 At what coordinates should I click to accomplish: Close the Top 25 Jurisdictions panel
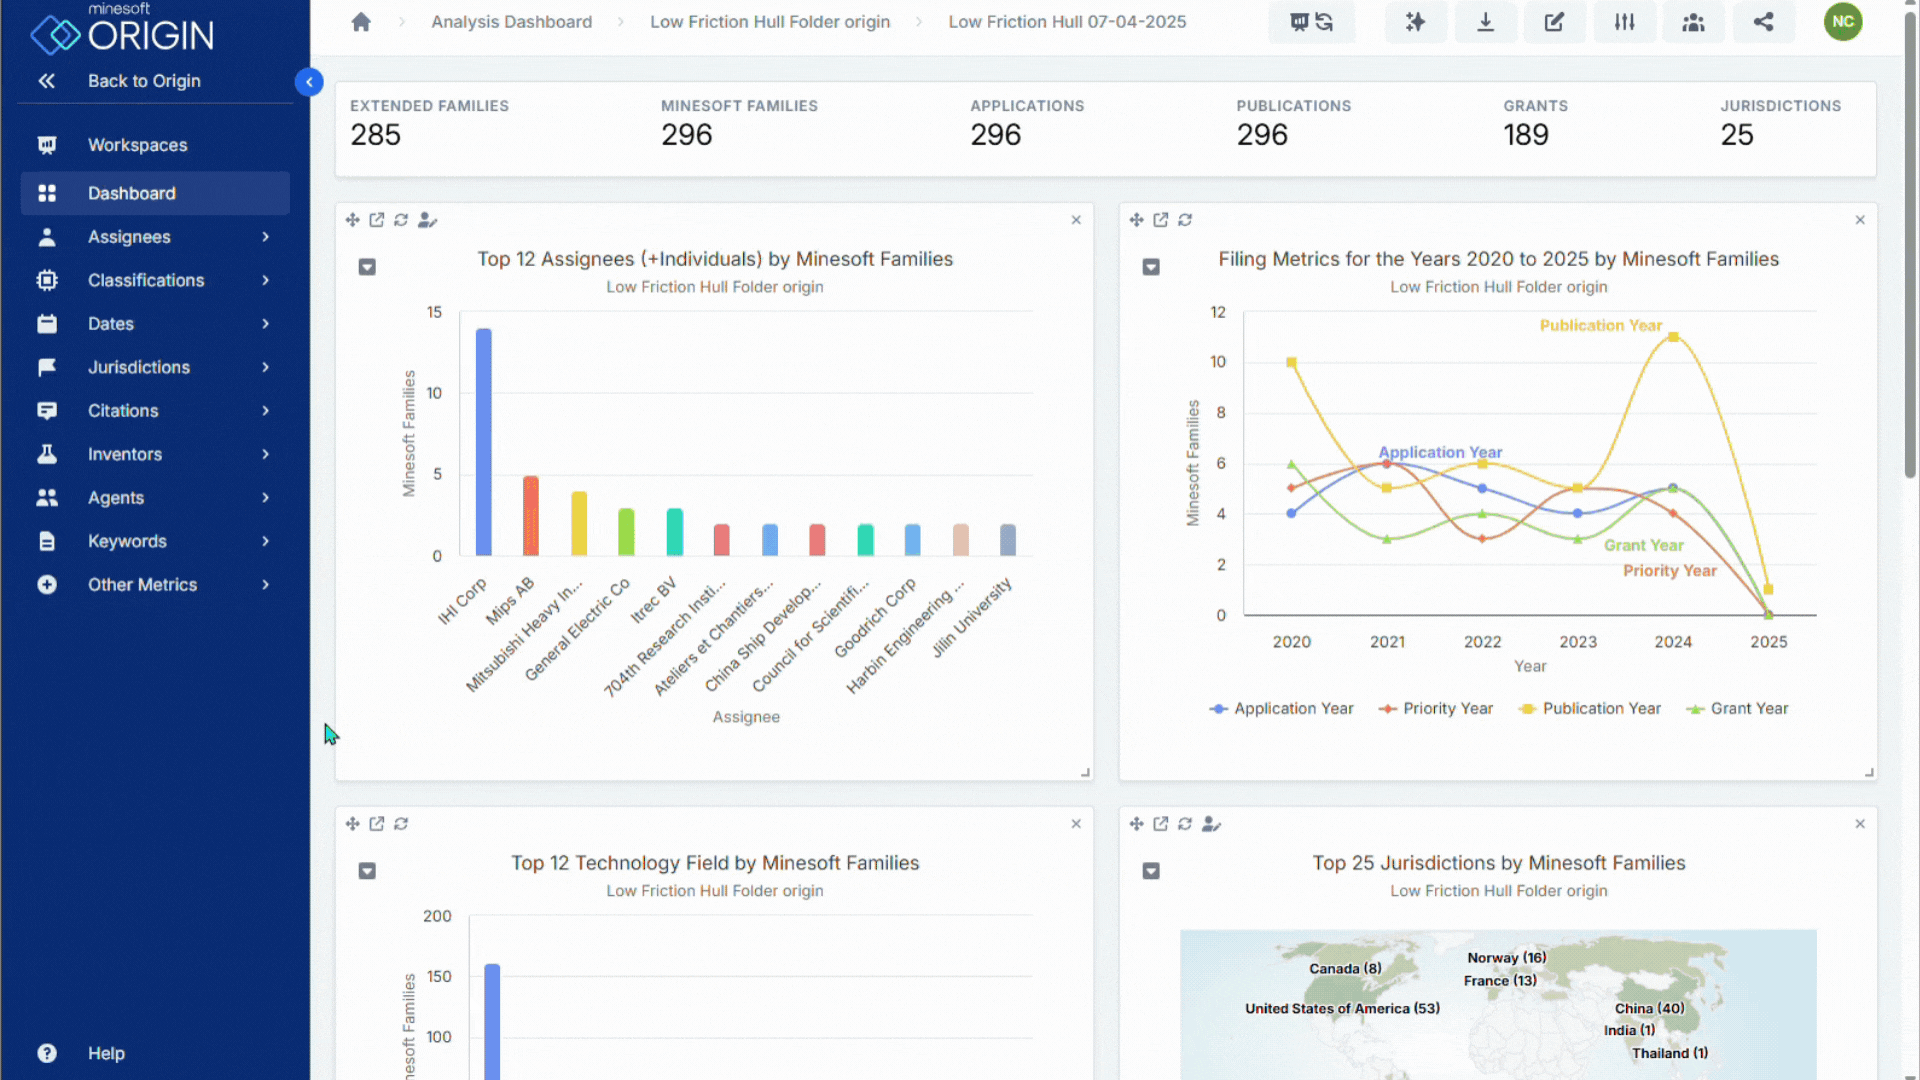click(x=1860, y=824)
